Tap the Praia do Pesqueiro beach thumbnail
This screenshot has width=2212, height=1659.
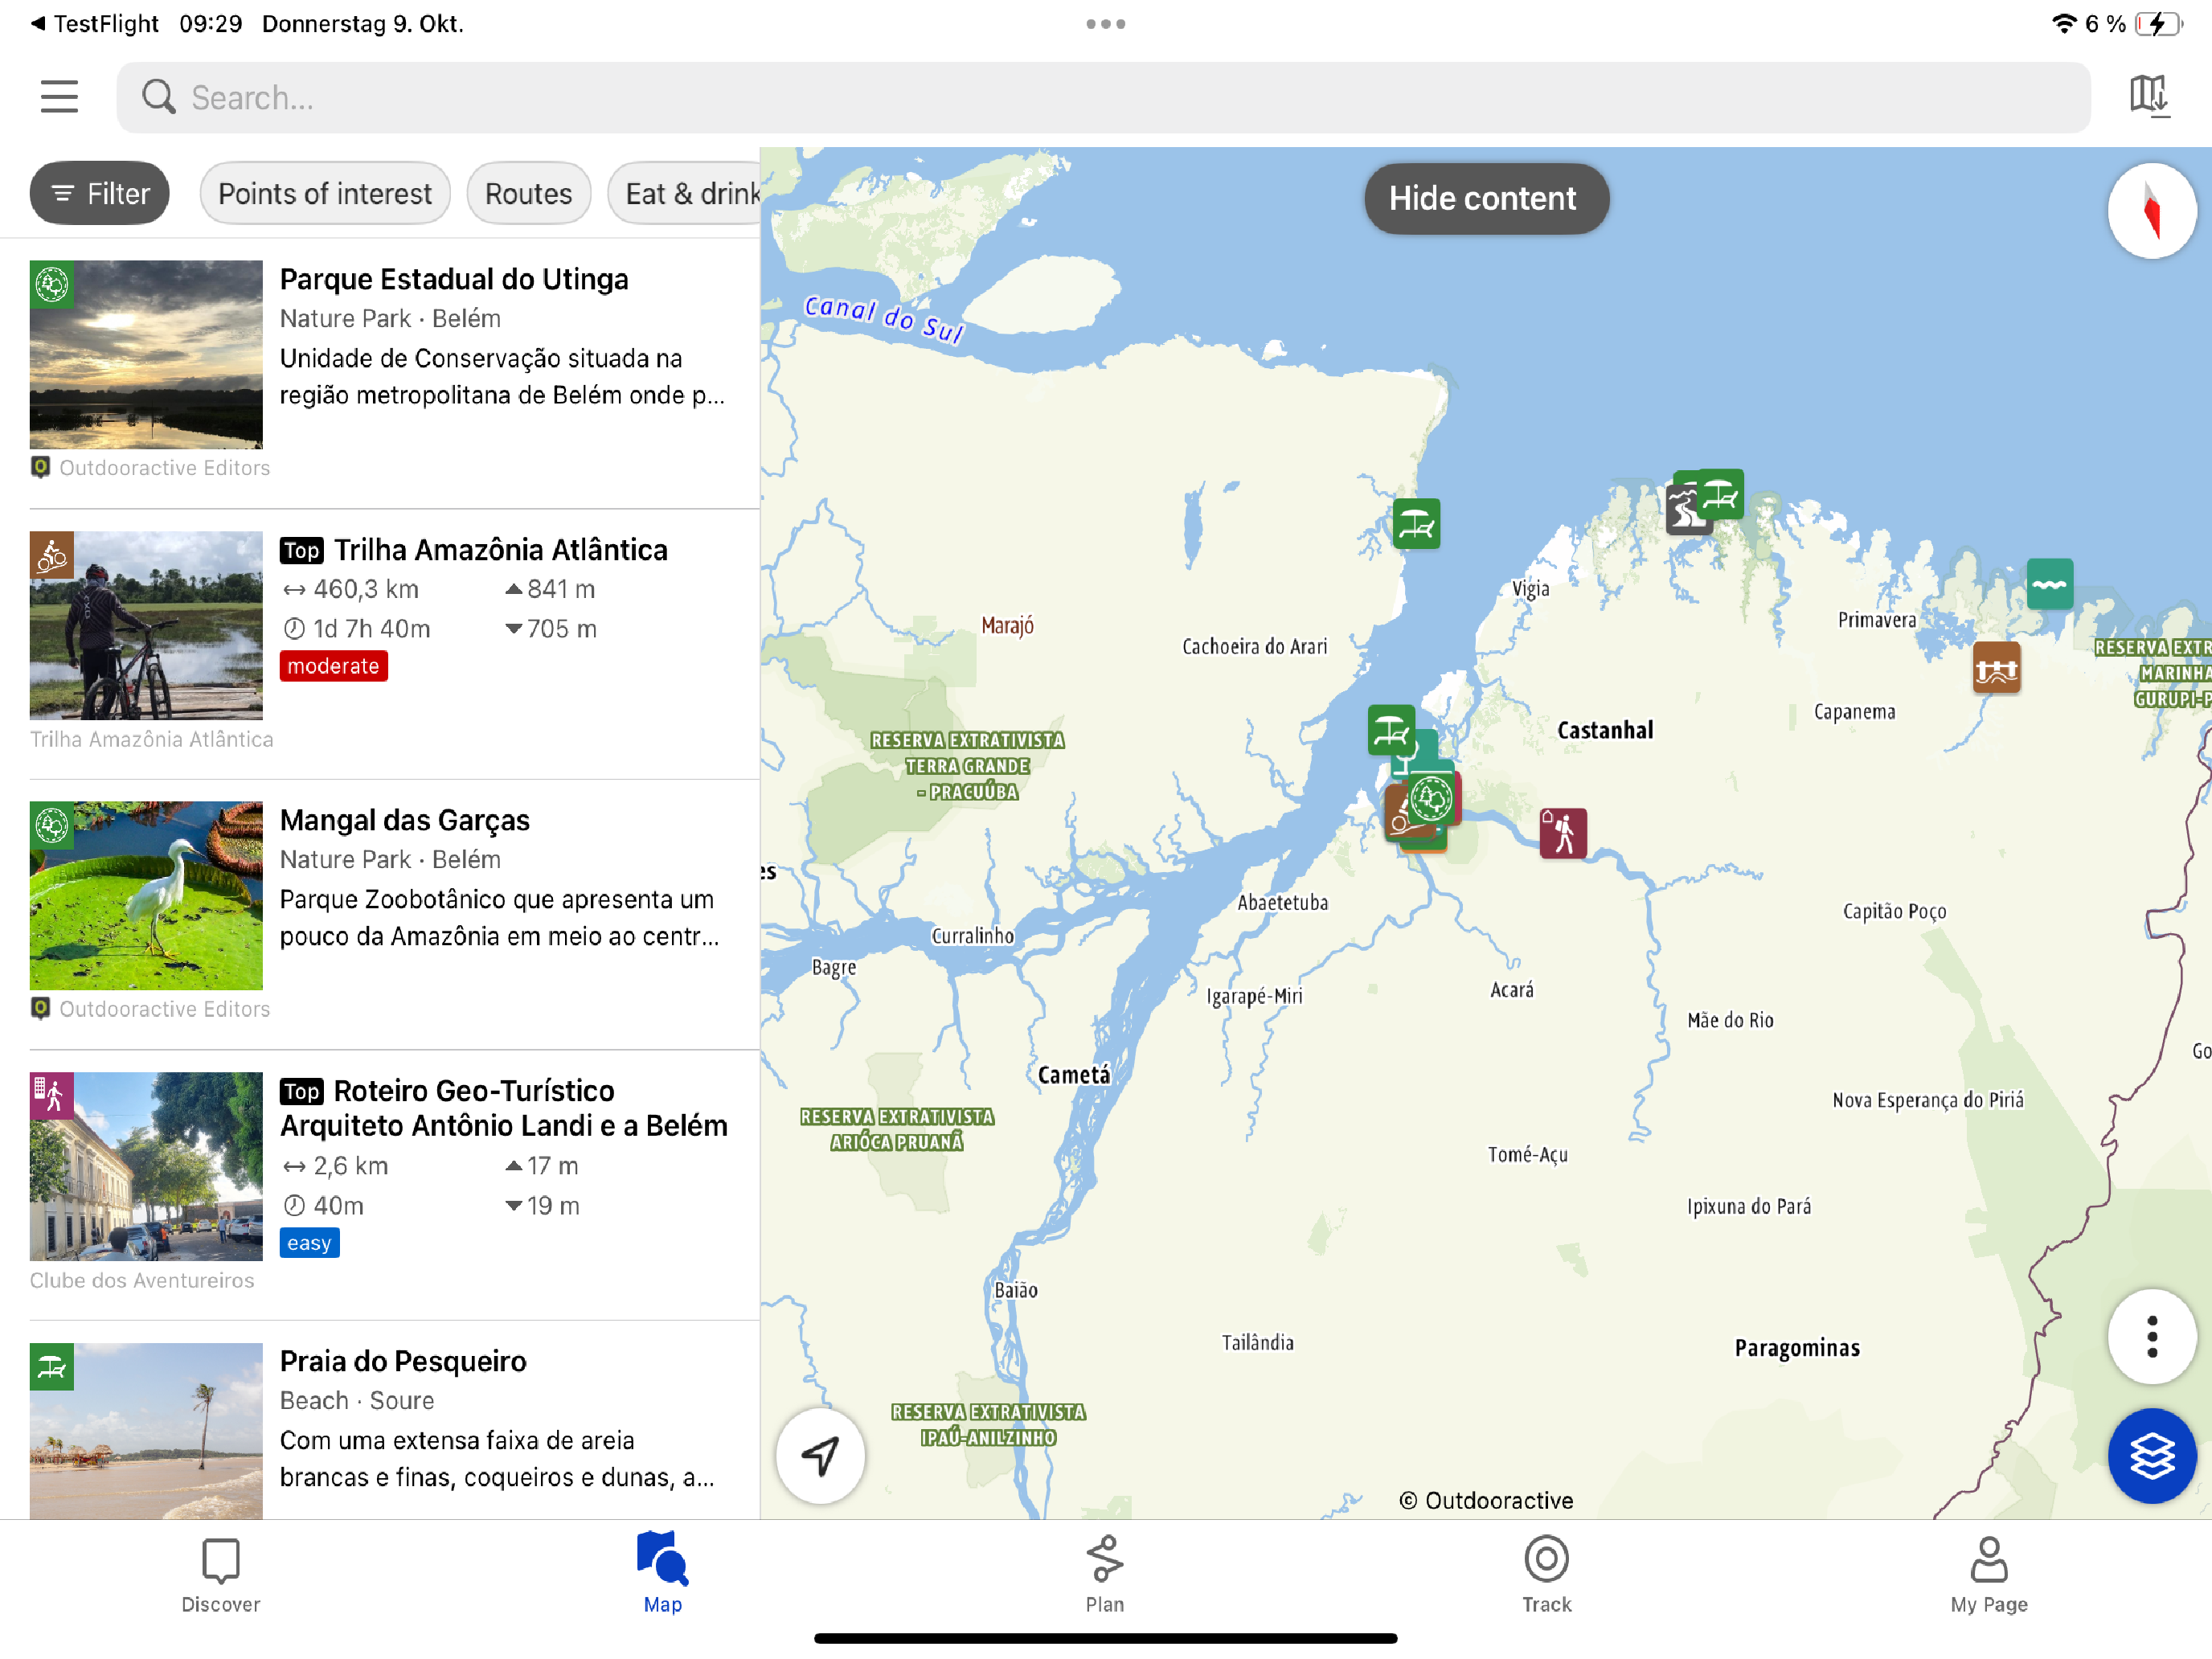point(146,1431)
